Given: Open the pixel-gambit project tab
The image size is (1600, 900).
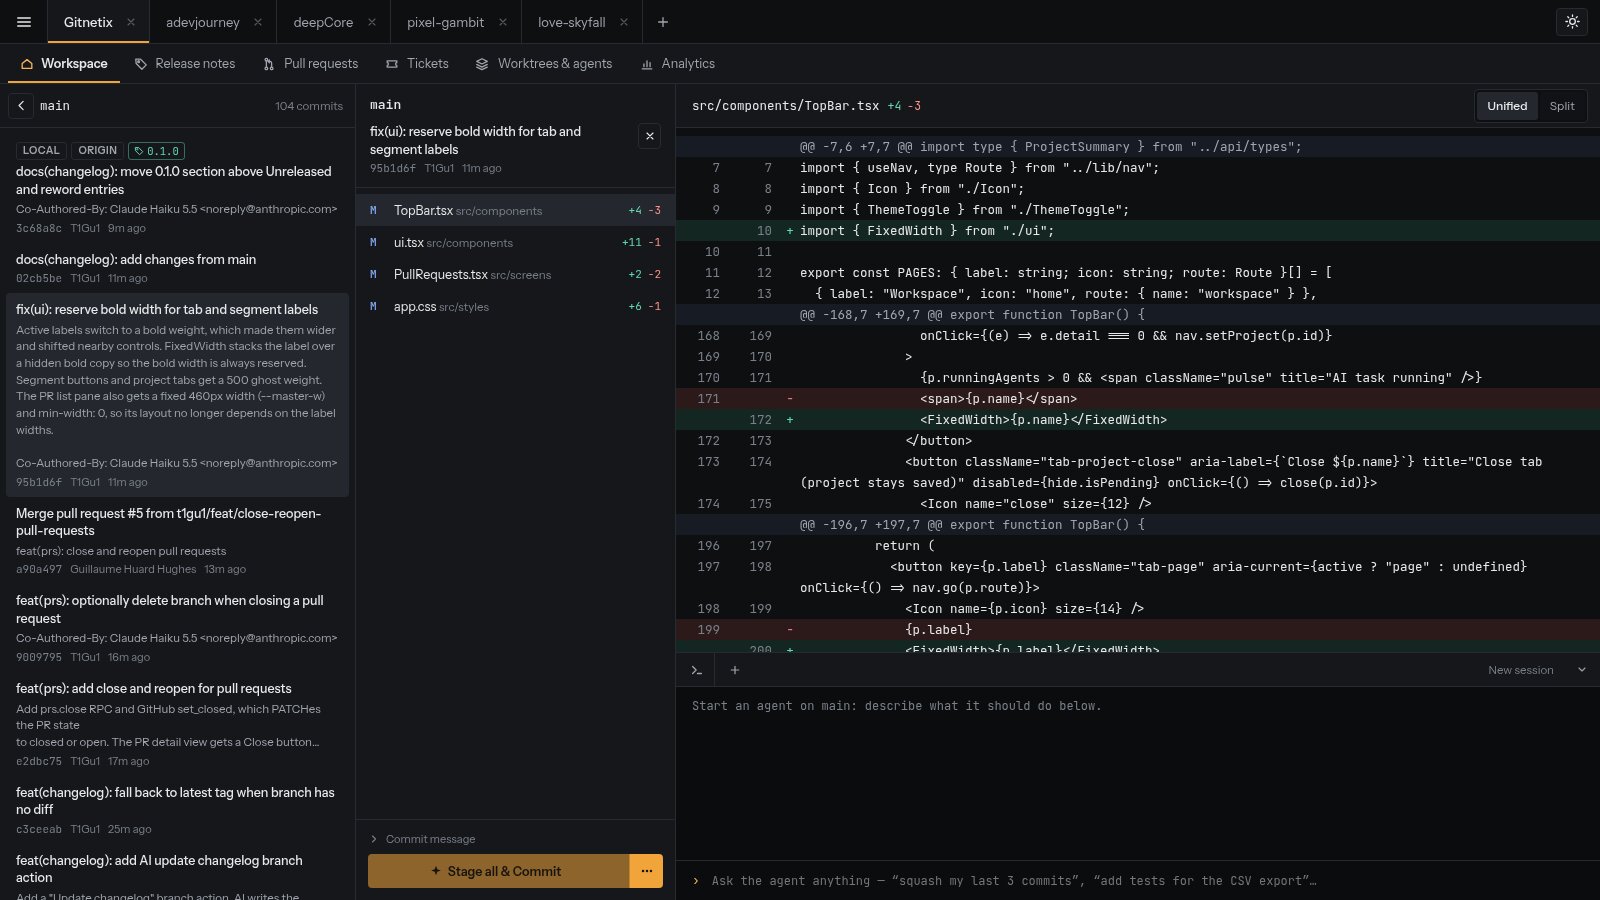Looking at the screenshot, I should (x=445, y=22).
